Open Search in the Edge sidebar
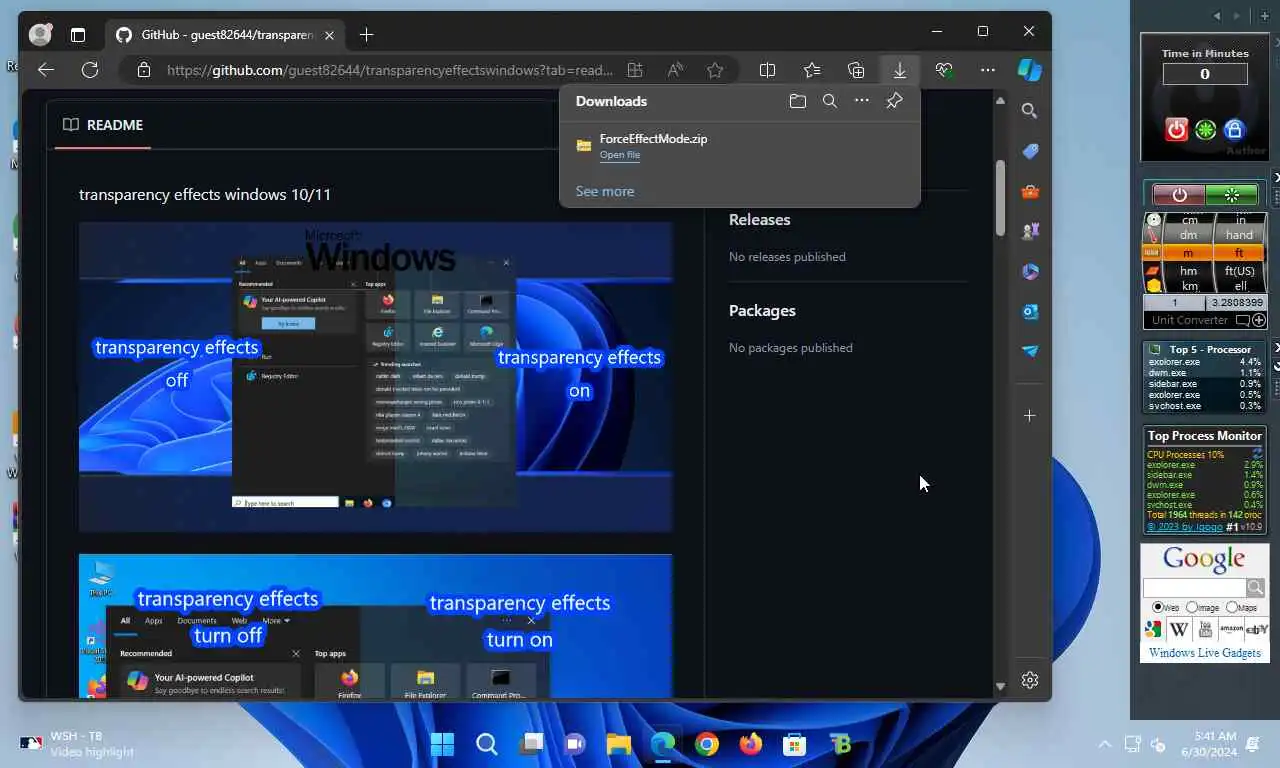Viewport: 1280px width, 768px height. pyautogui.click(x=1030, y=111)
